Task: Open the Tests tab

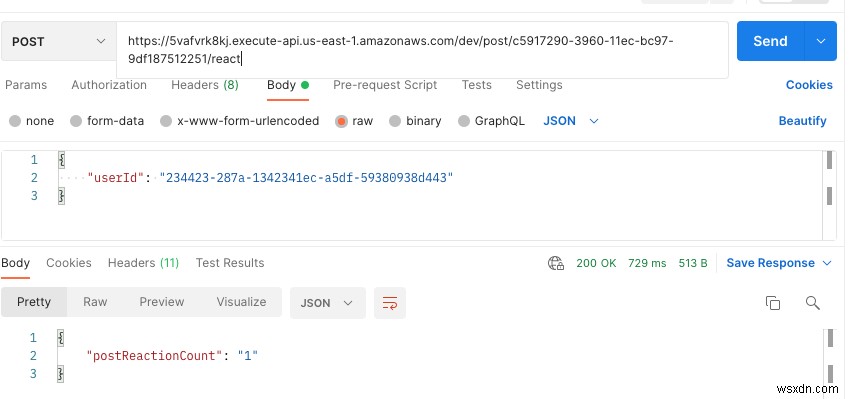Action: click(x=476, y=85)
